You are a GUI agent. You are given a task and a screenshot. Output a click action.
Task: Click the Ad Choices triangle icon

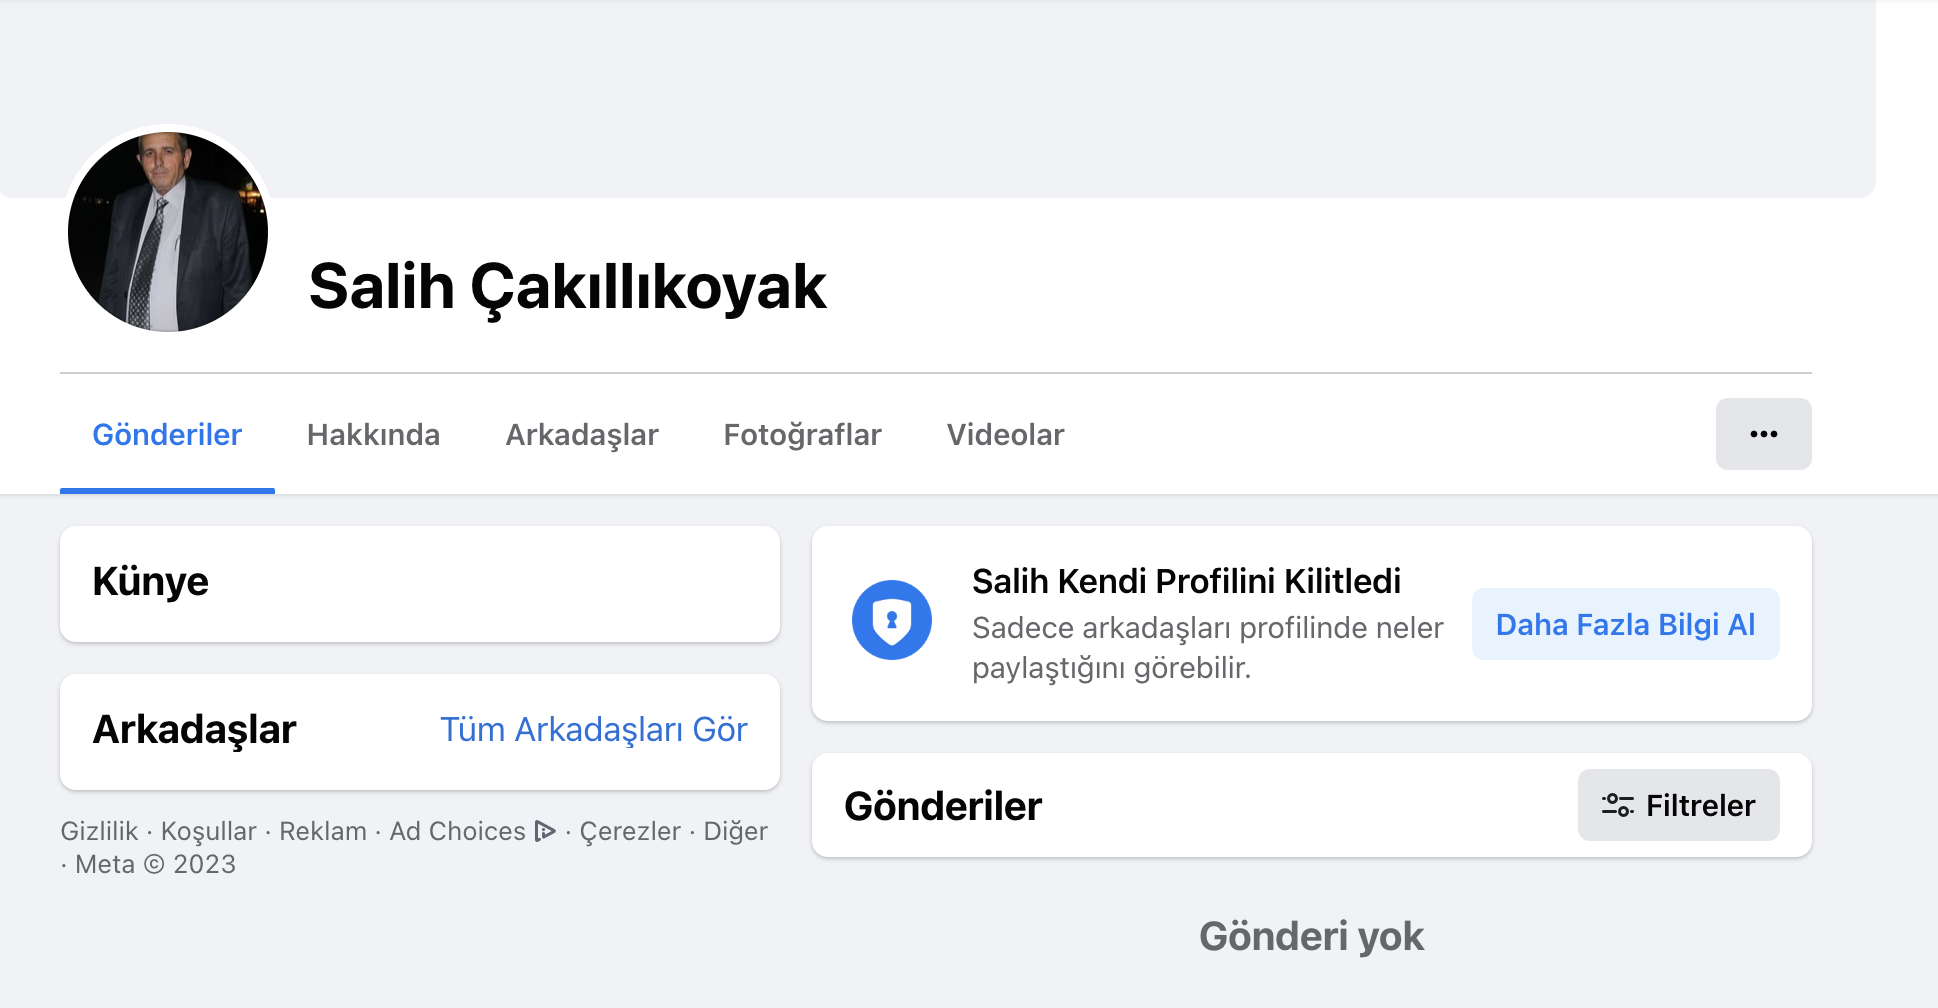(545, 831)
